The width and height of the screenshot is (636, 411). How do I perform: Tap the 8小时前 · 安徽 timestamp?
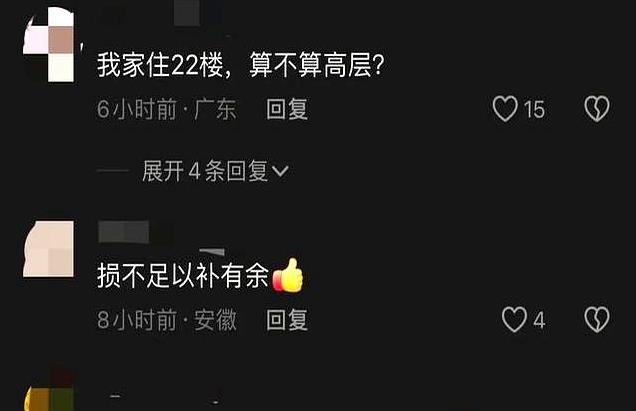(x=166, y=320)
